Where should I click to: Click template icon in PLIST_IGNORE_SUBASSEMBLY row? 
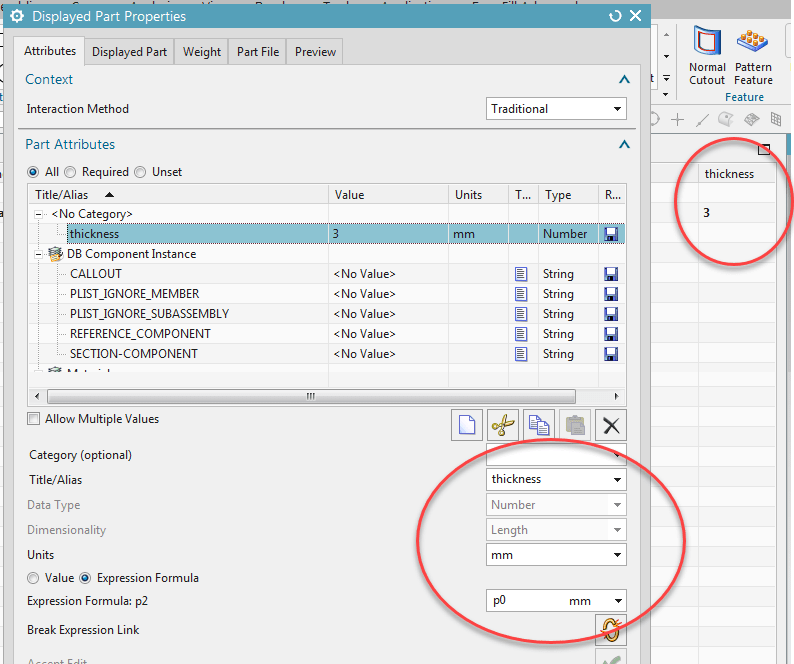click(521, 314)
